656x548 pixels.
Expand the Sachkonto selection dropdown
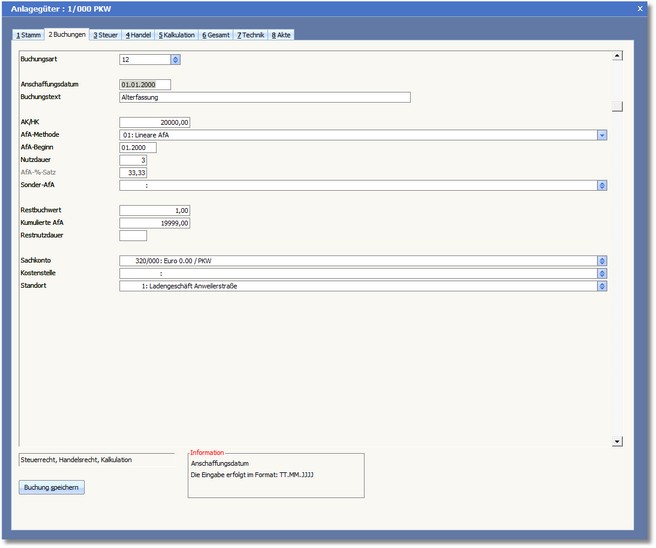603,261
